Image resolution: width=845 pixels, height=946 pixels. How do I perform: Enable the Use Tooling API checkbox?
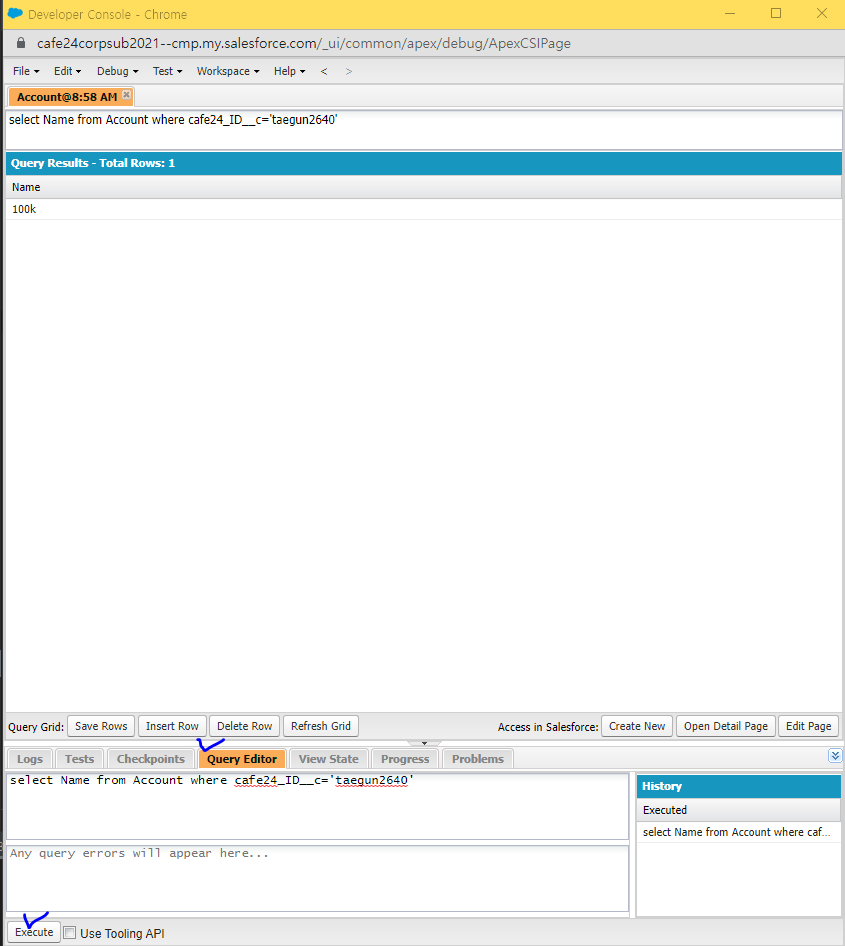pyautogui.click(x=70, y=933)
